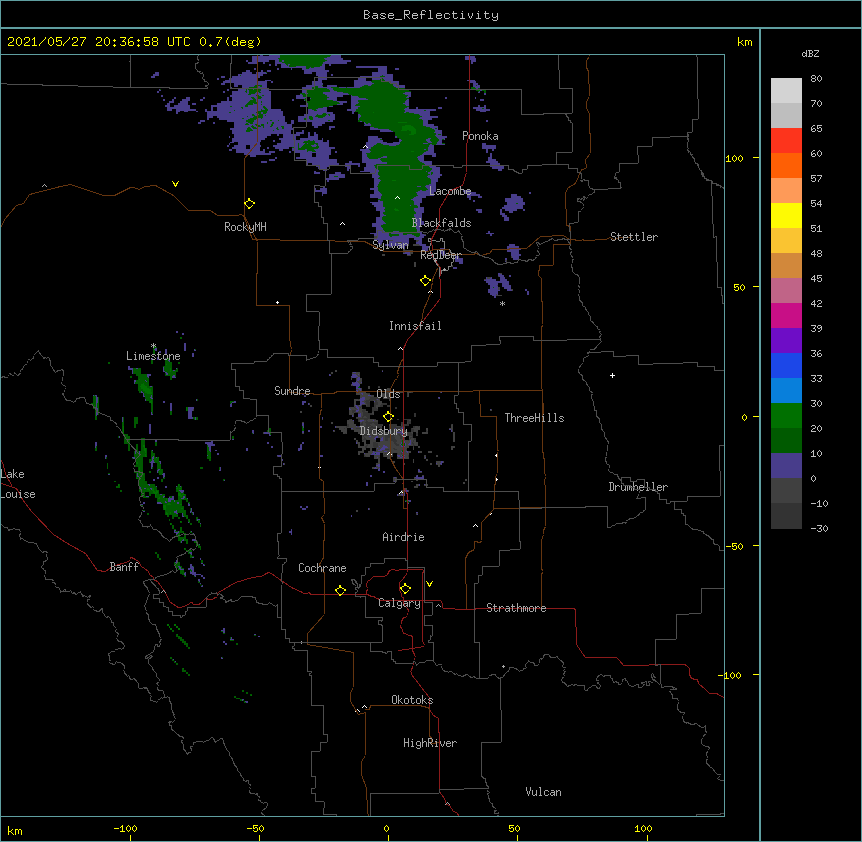The image size is (862, 842).
Task: Select the Ponoka city label
Action: [x=480, y=136]
